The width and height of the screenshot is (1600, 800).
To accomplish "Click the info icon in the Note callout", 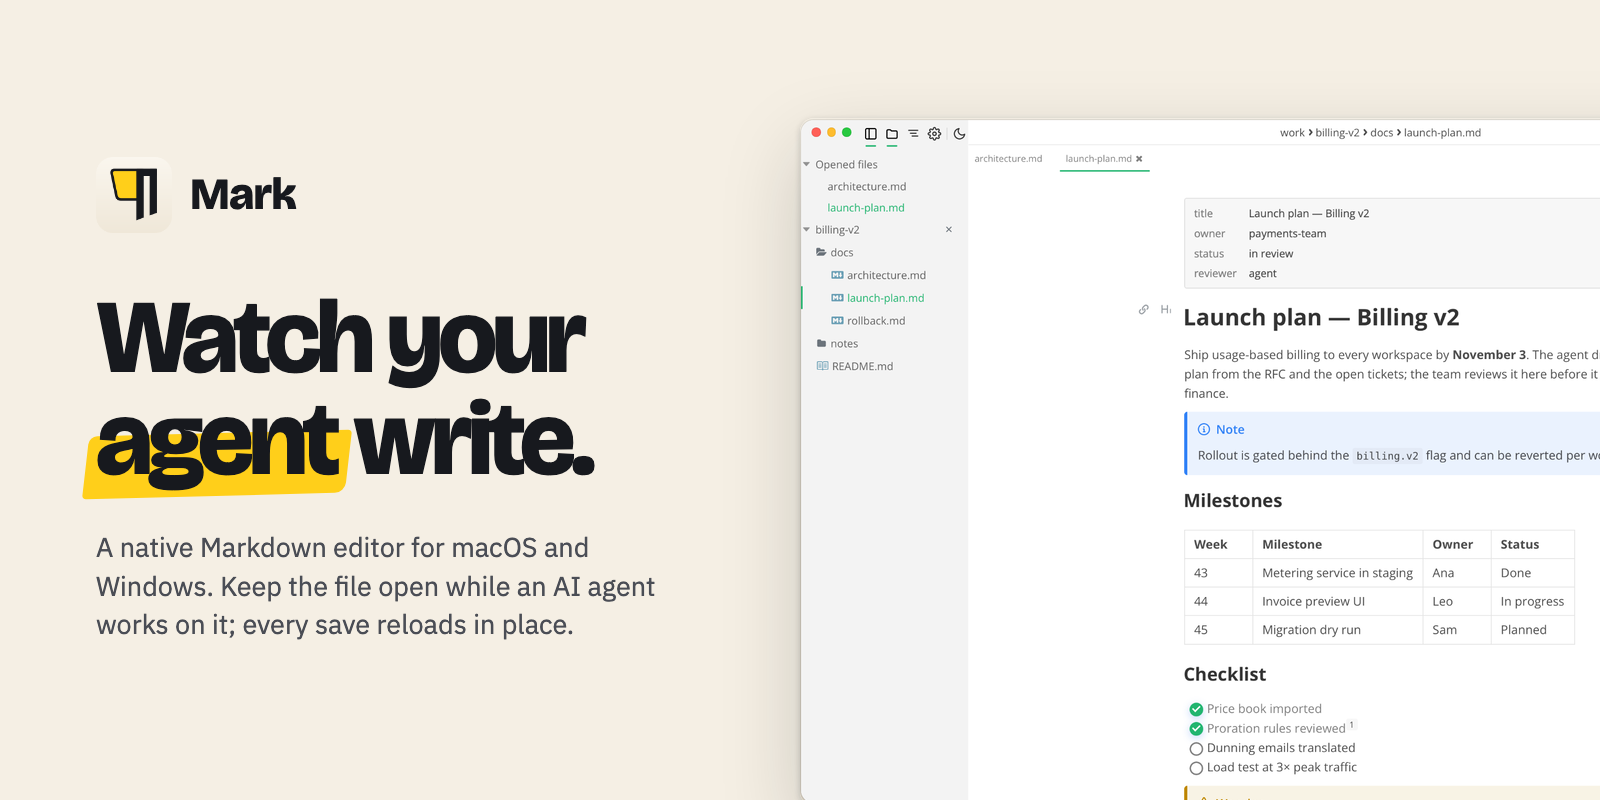I will click(x=1204, y=430).
